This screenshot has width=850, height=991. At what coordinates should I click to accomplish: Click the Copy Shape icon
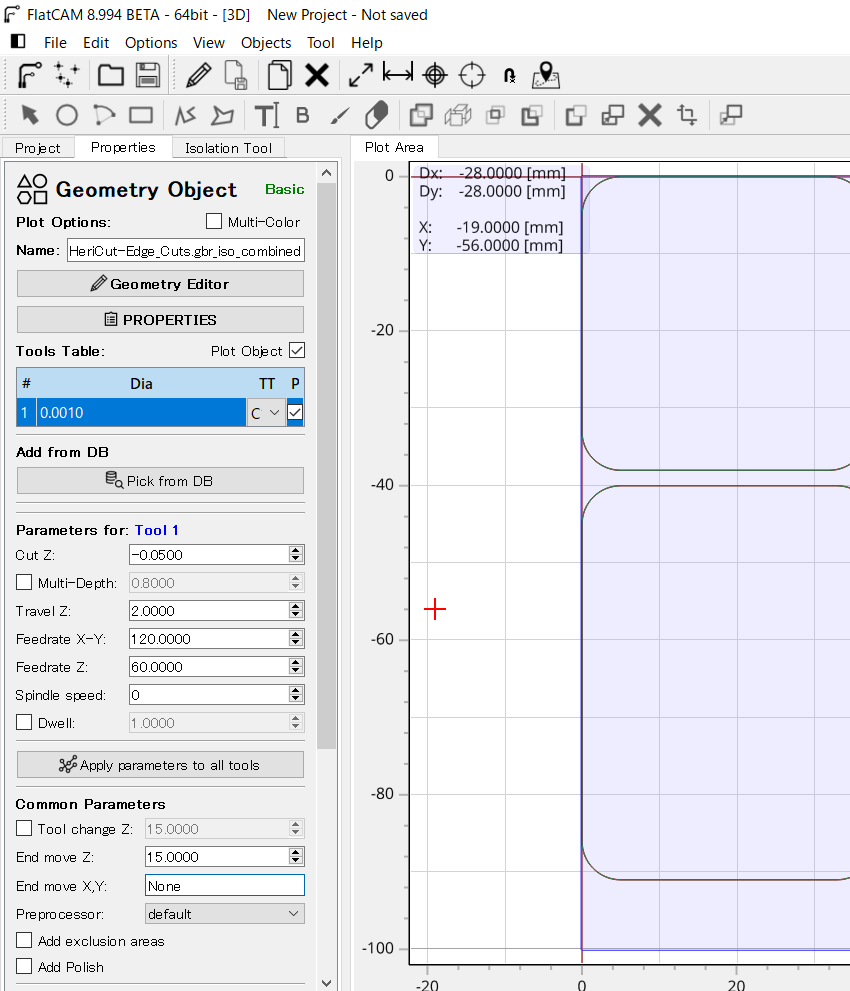(x=613, y=115)
